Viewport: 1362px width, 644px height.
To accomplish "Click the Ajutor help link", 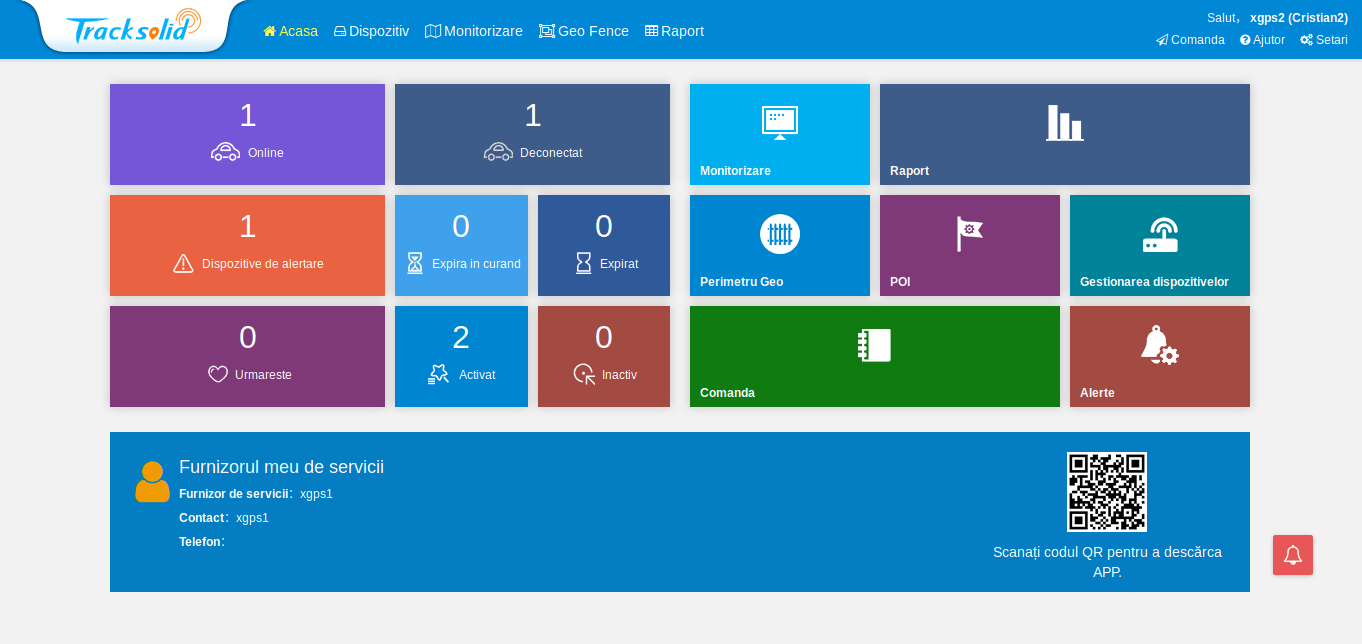I will pyautogui.click(x=1262, y=40).
